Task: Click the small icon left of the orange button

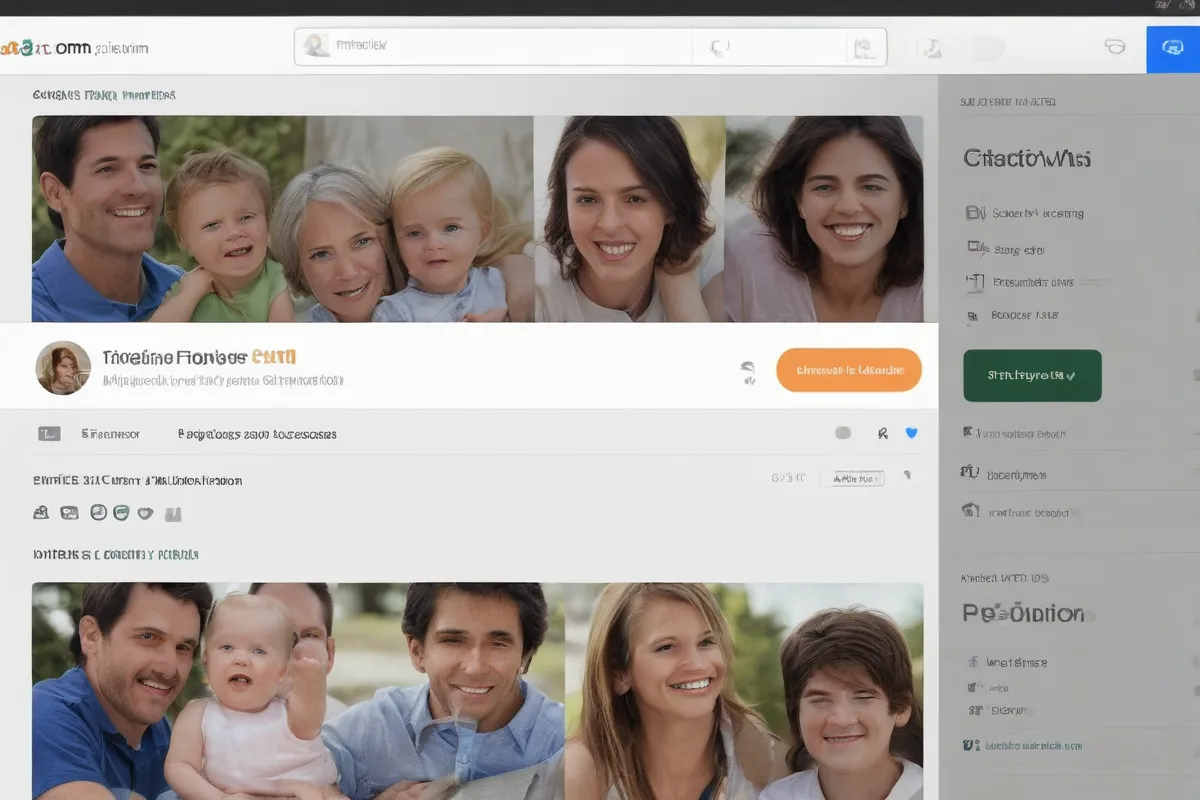Action: tap(747, 372)
